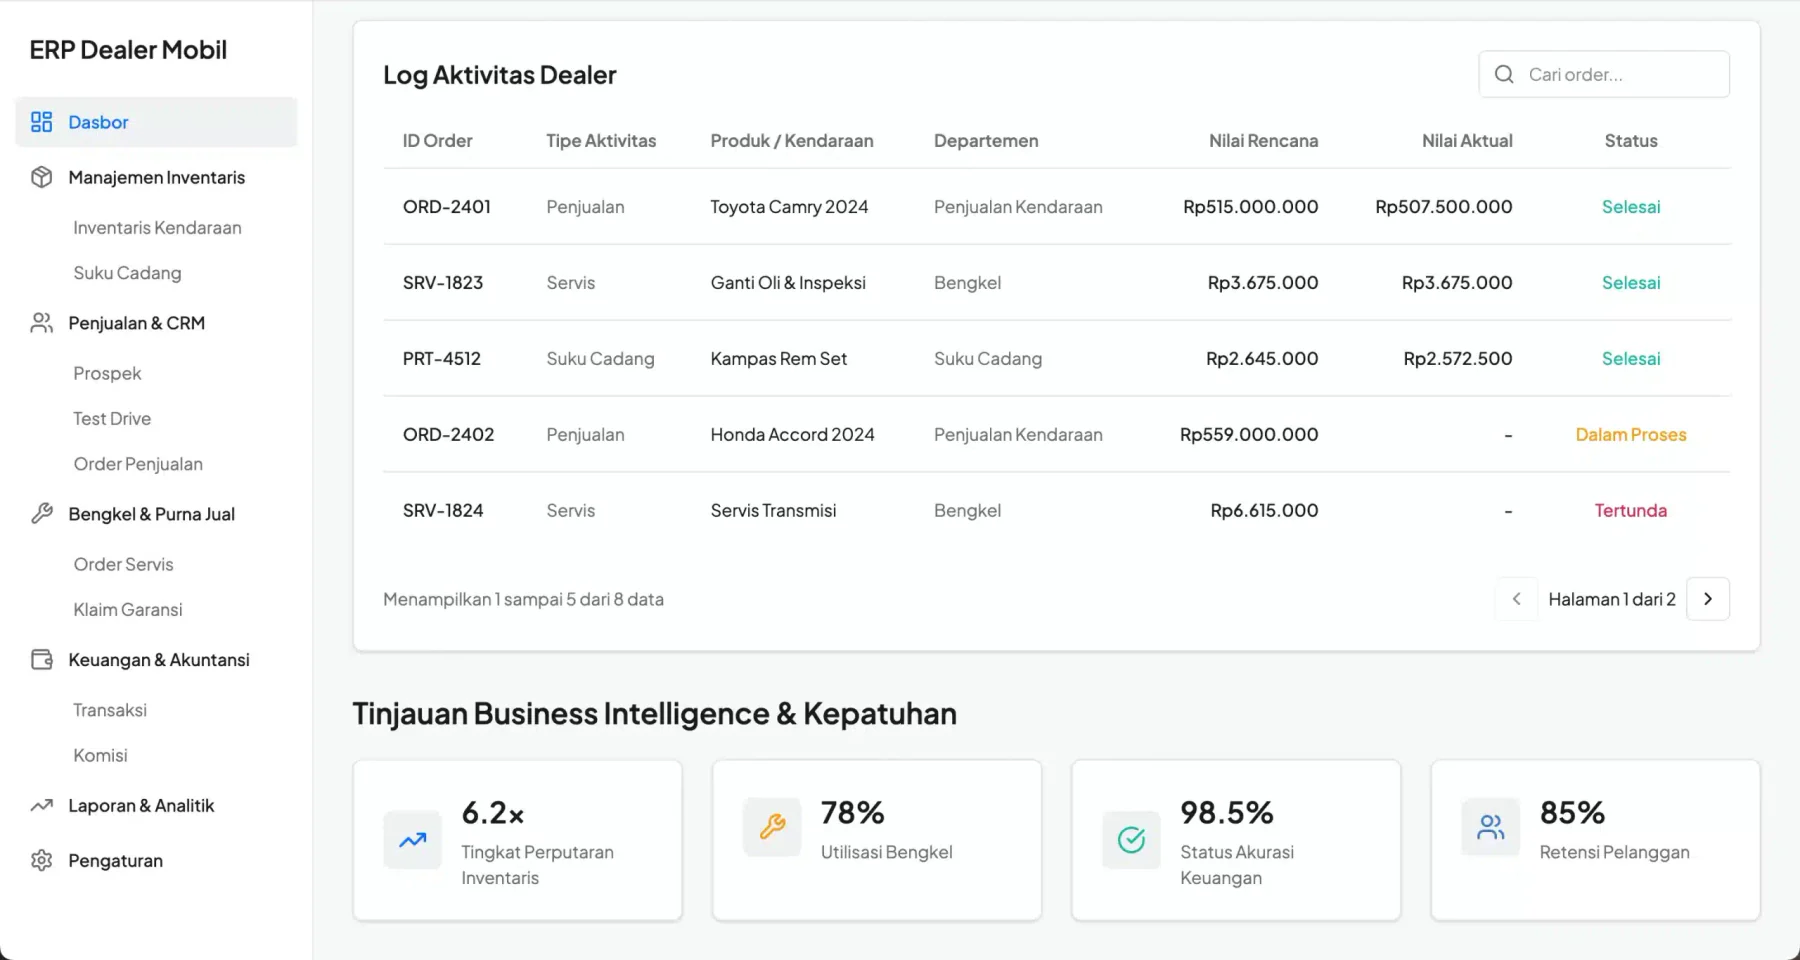Screen dimensions: 1800x960
Task: Open Penjualan & CRM section
Action: [156, 323]
